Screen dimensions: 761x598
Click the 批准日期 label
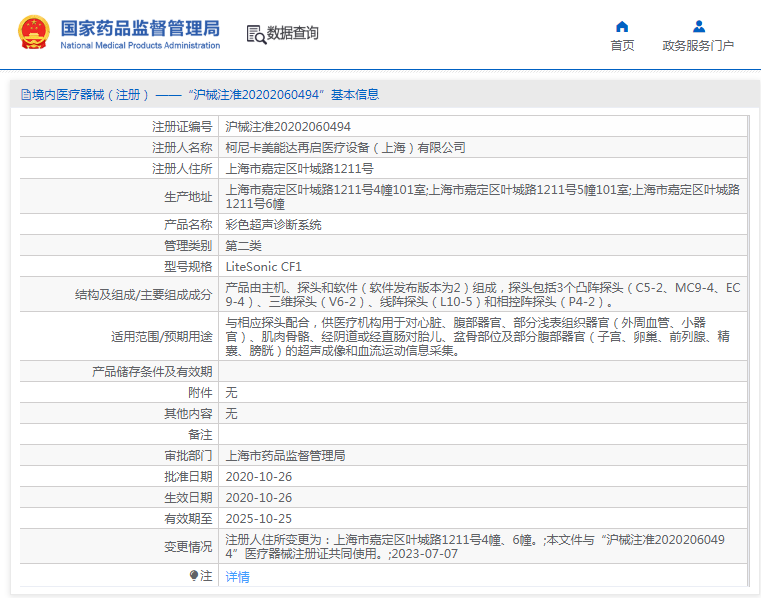coord(188,477)
